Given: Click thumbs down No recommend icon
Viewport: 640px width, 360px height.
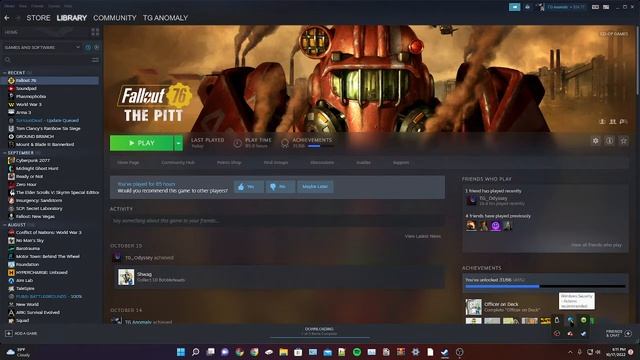Looking at the screenshot, I should tap(273, 187).
